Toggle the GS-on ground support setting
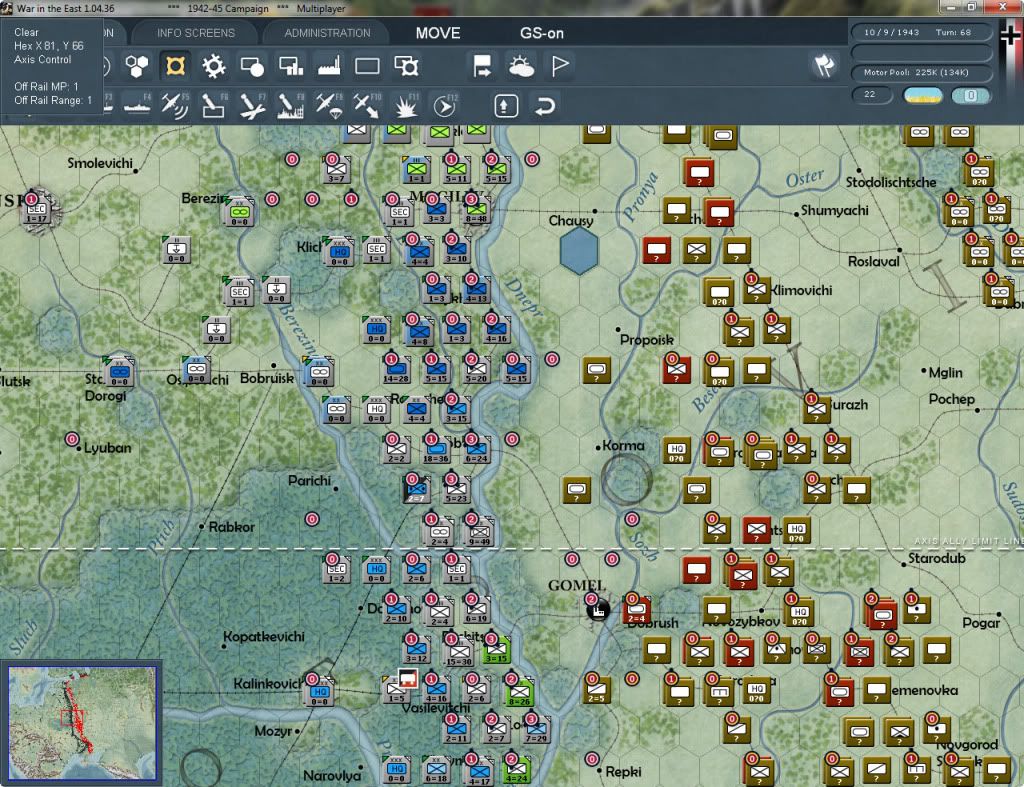 (541, 33)
